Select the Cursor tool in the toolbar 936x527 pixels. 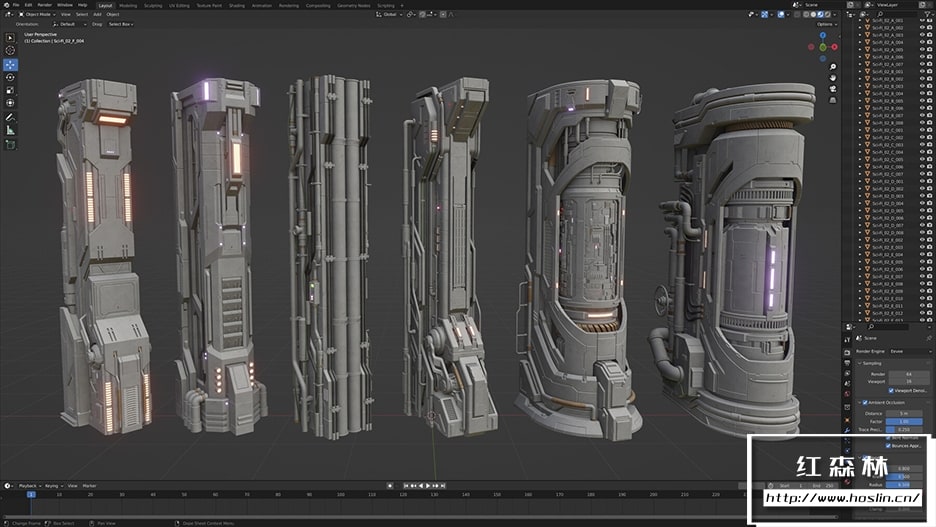[x=10, y=50]
